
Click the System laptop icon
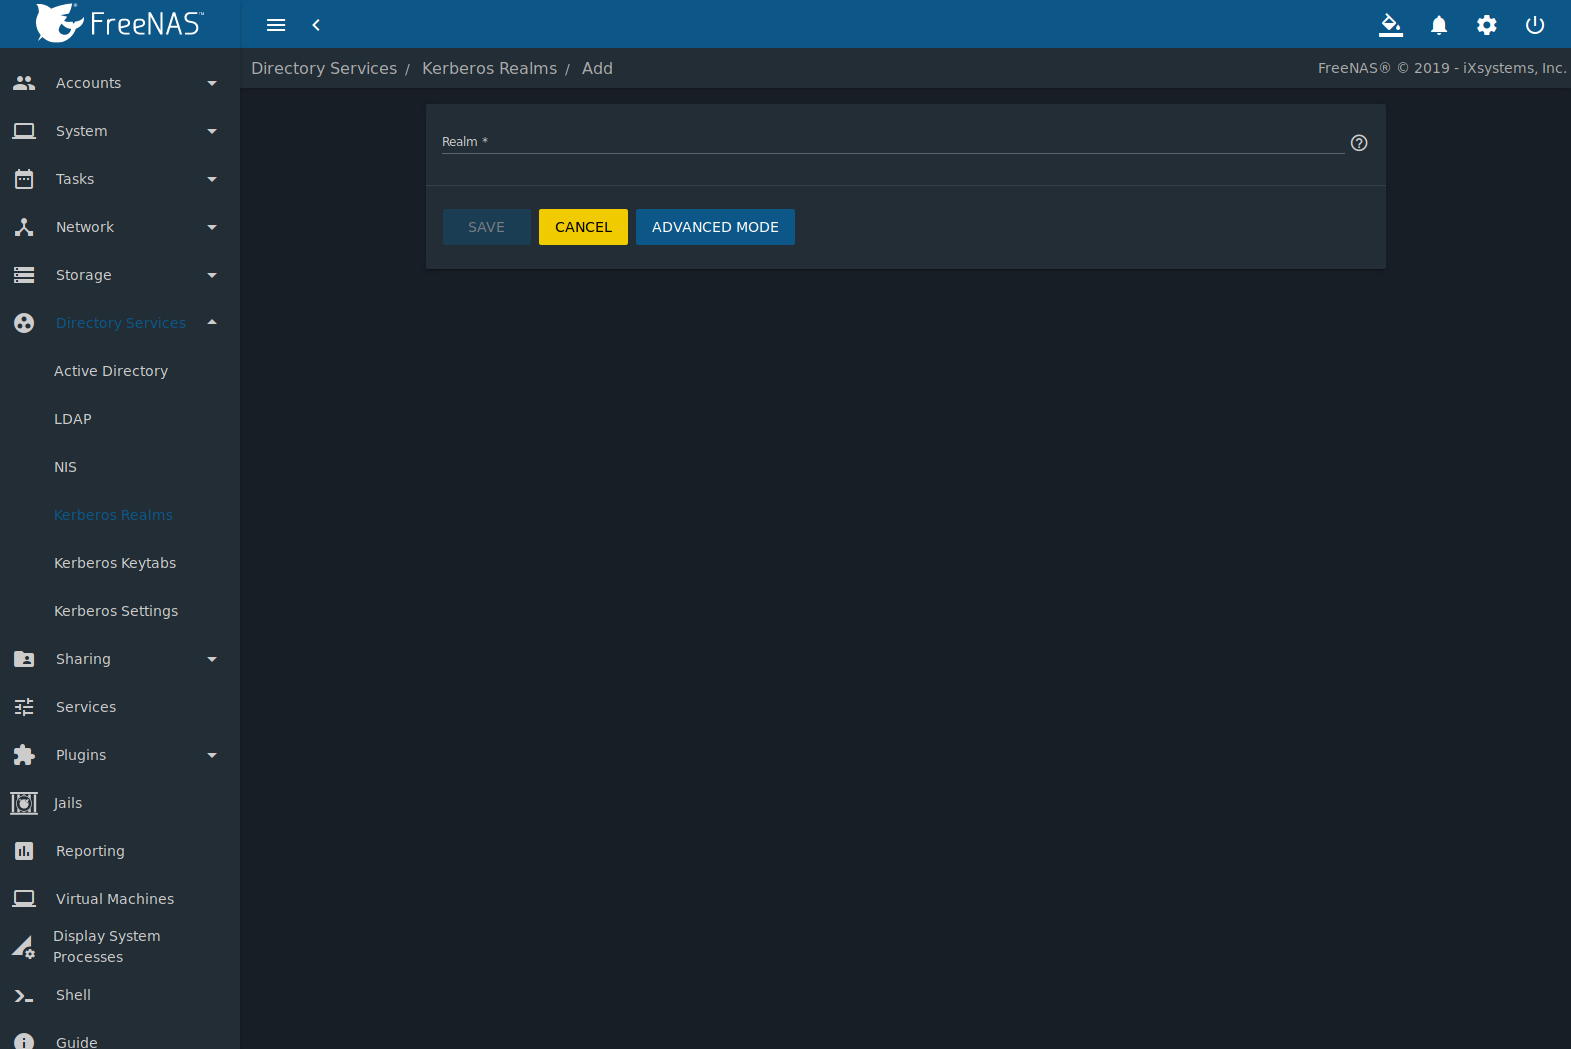tap(24, 131)
